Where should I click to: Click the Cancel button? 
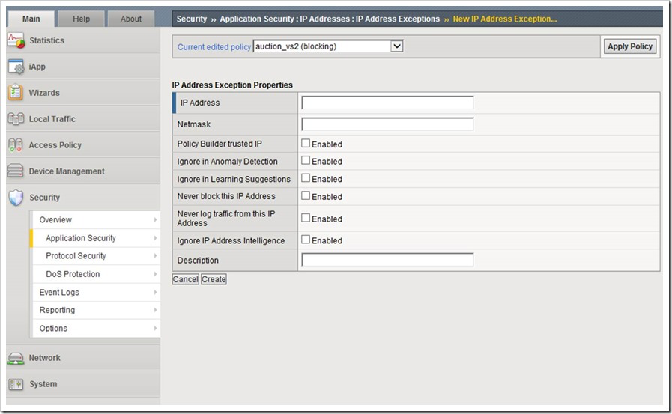pos(186,279)
